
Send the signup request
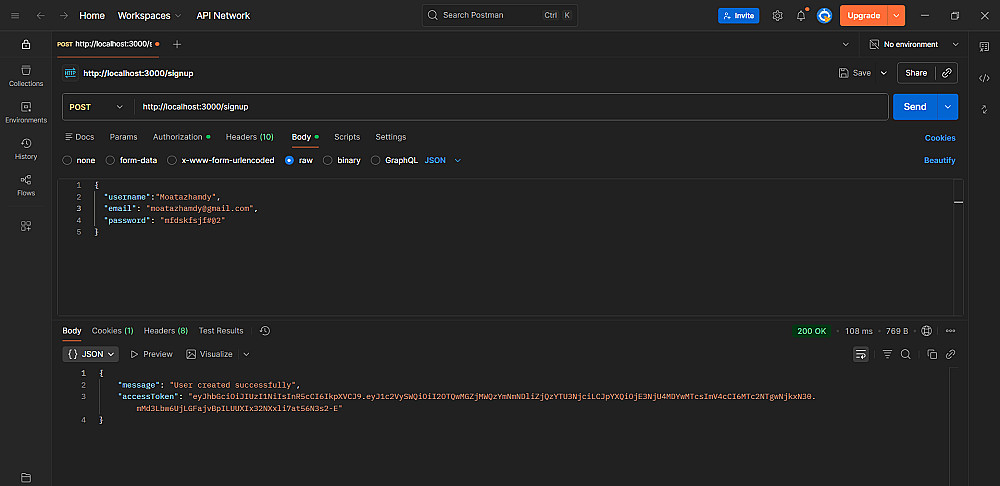914,107
